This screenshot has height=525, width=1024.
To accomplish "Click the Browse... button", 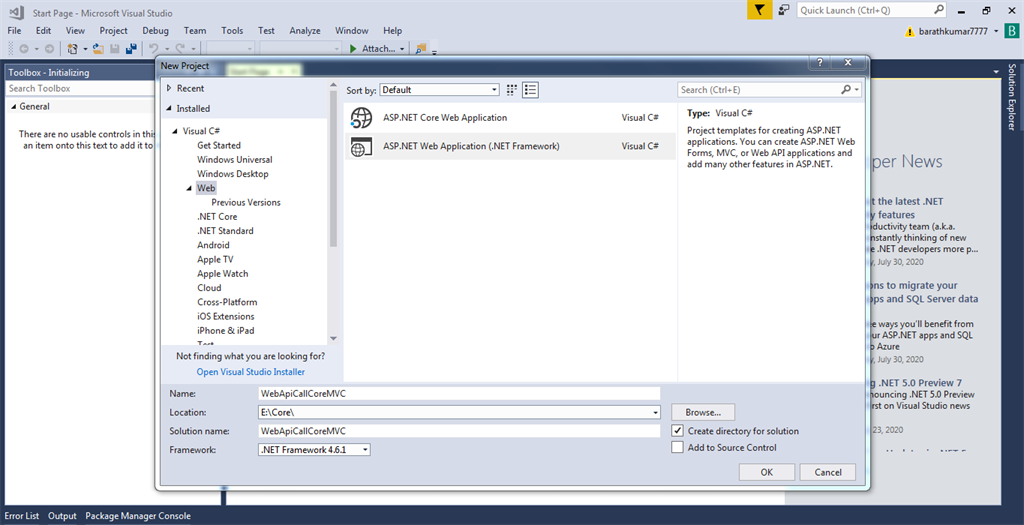I will coord(703,413).
